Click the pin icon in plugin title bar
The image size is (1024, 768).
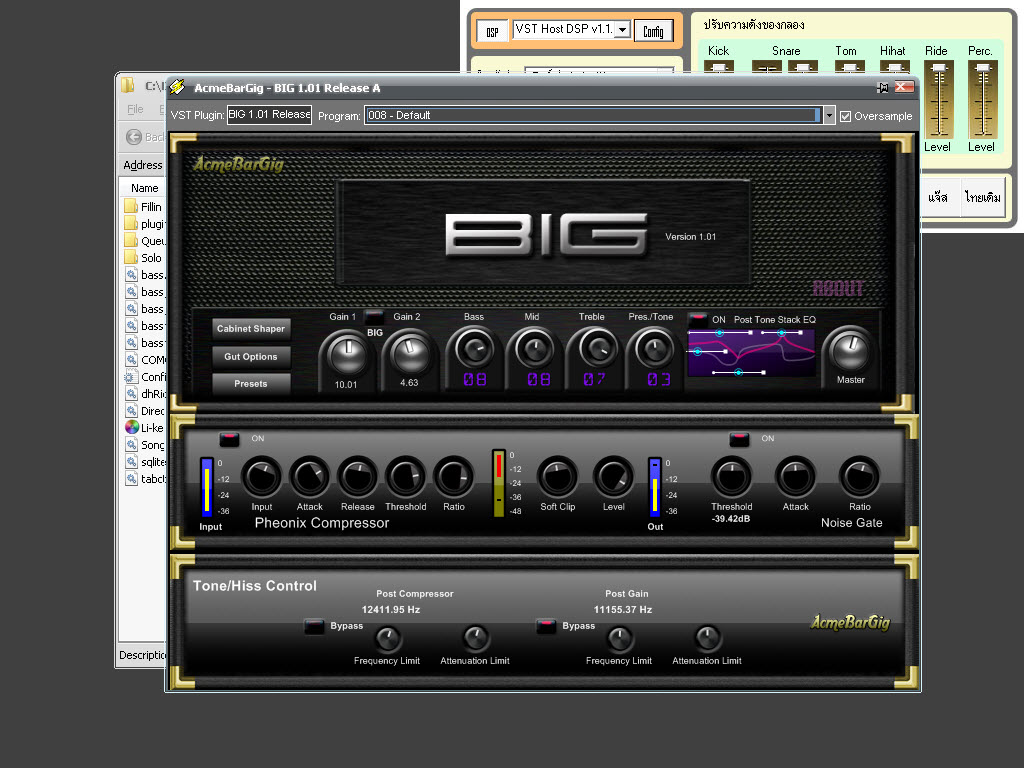coord(883,88)
